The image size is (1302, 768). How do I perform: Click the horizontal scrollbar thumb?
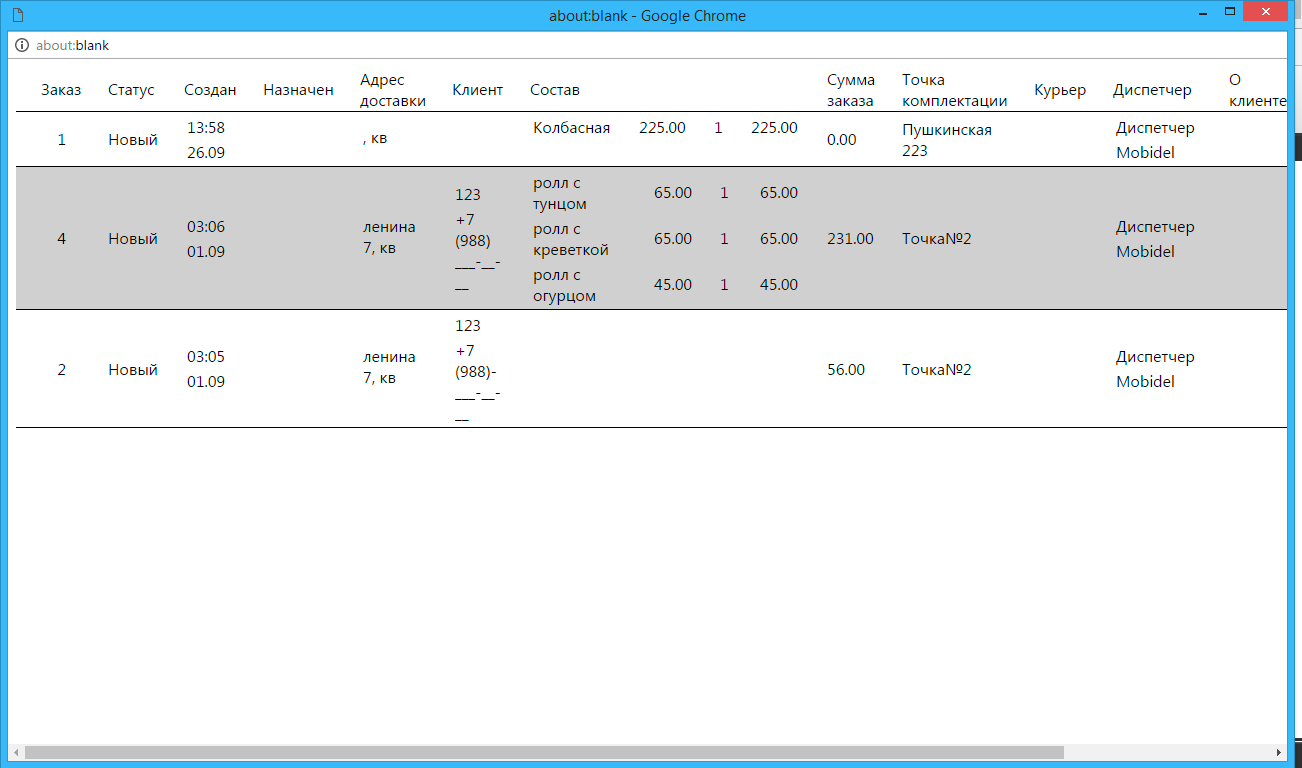[x=544, y=751]
